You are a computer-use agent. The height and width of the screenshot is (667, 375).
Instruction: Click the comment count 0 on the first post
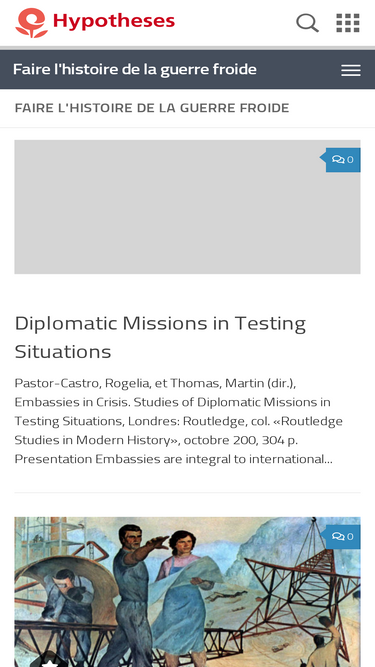click(x=350, y=160)
